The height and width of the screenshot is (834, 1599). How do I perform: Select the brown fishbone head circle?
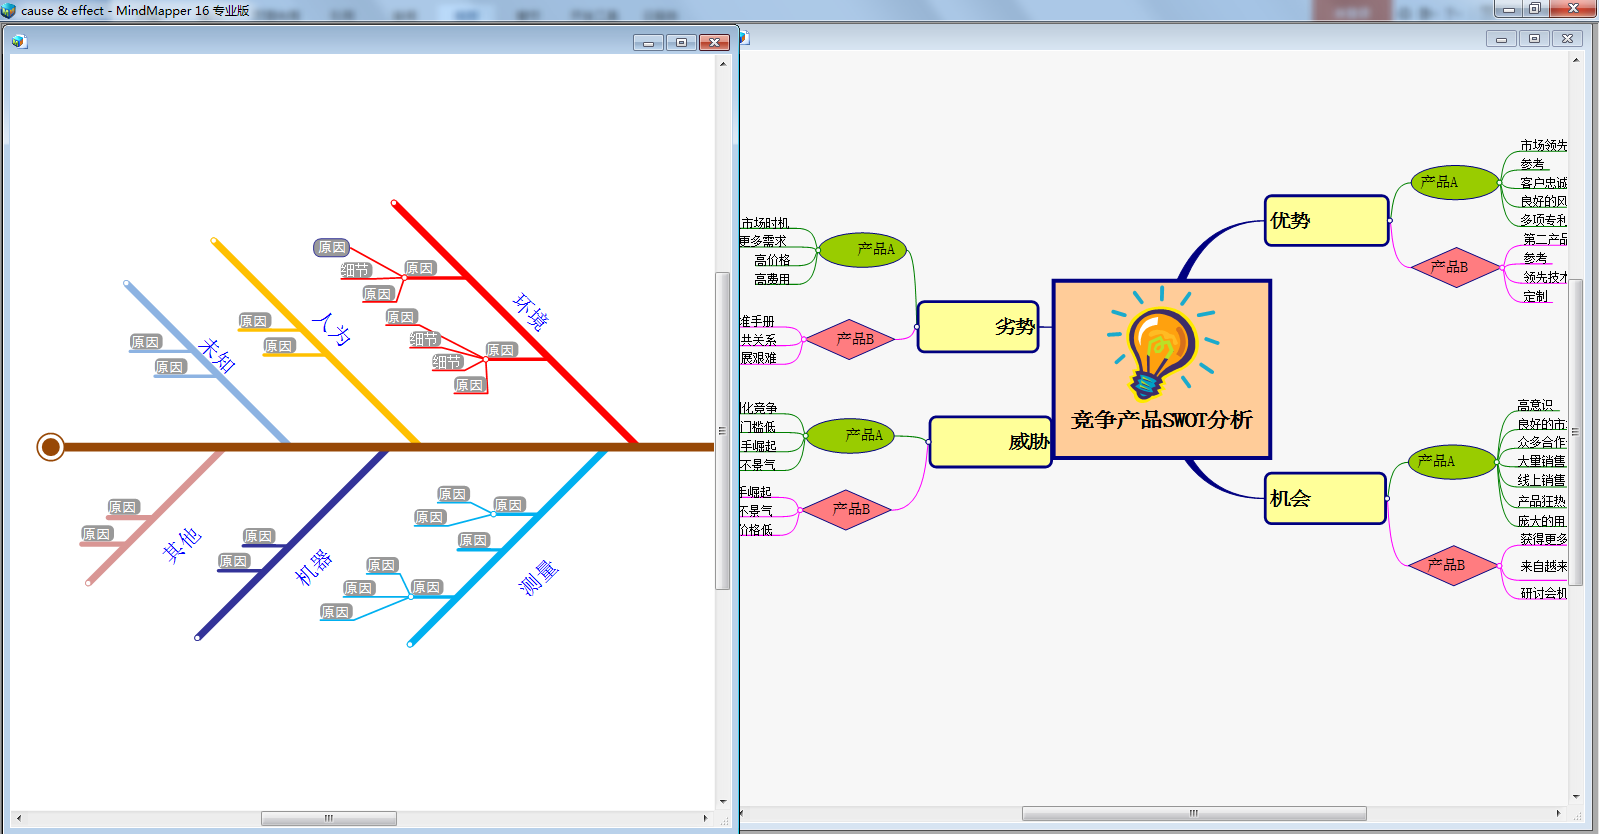pyautogui.click(x=50, y=447)
